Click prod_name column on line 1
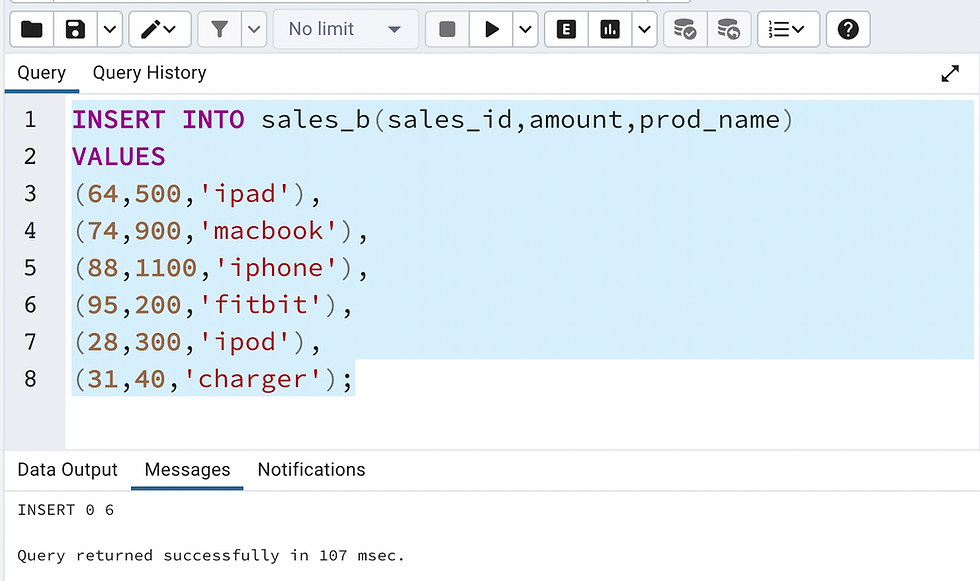Screen dimensions: 980x581 coord(709,120)
